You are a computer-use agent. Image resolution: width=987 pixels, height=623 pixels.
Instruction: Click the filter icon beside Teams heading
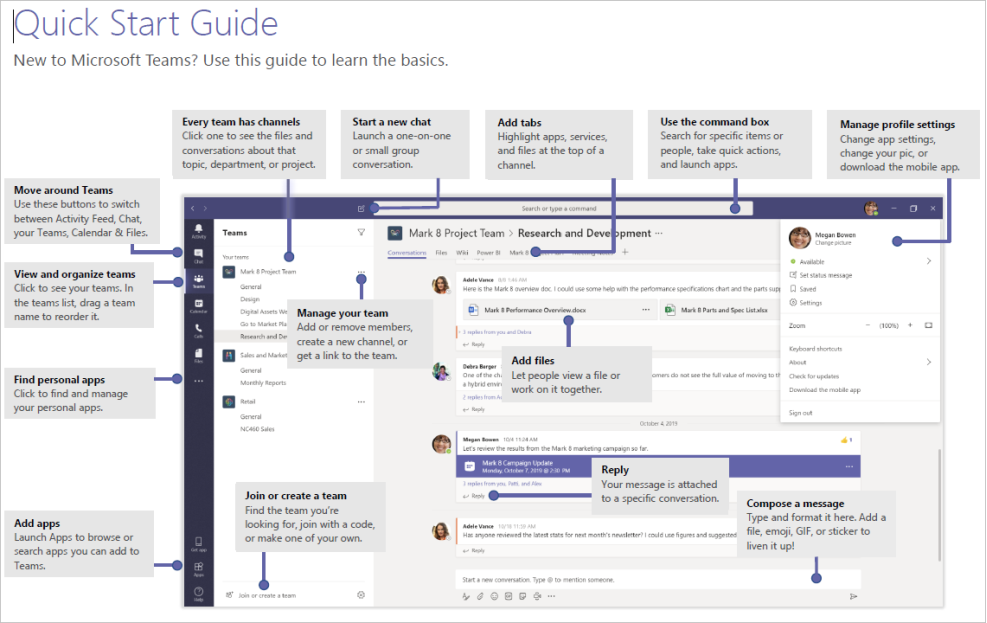(x=361, y=232)
